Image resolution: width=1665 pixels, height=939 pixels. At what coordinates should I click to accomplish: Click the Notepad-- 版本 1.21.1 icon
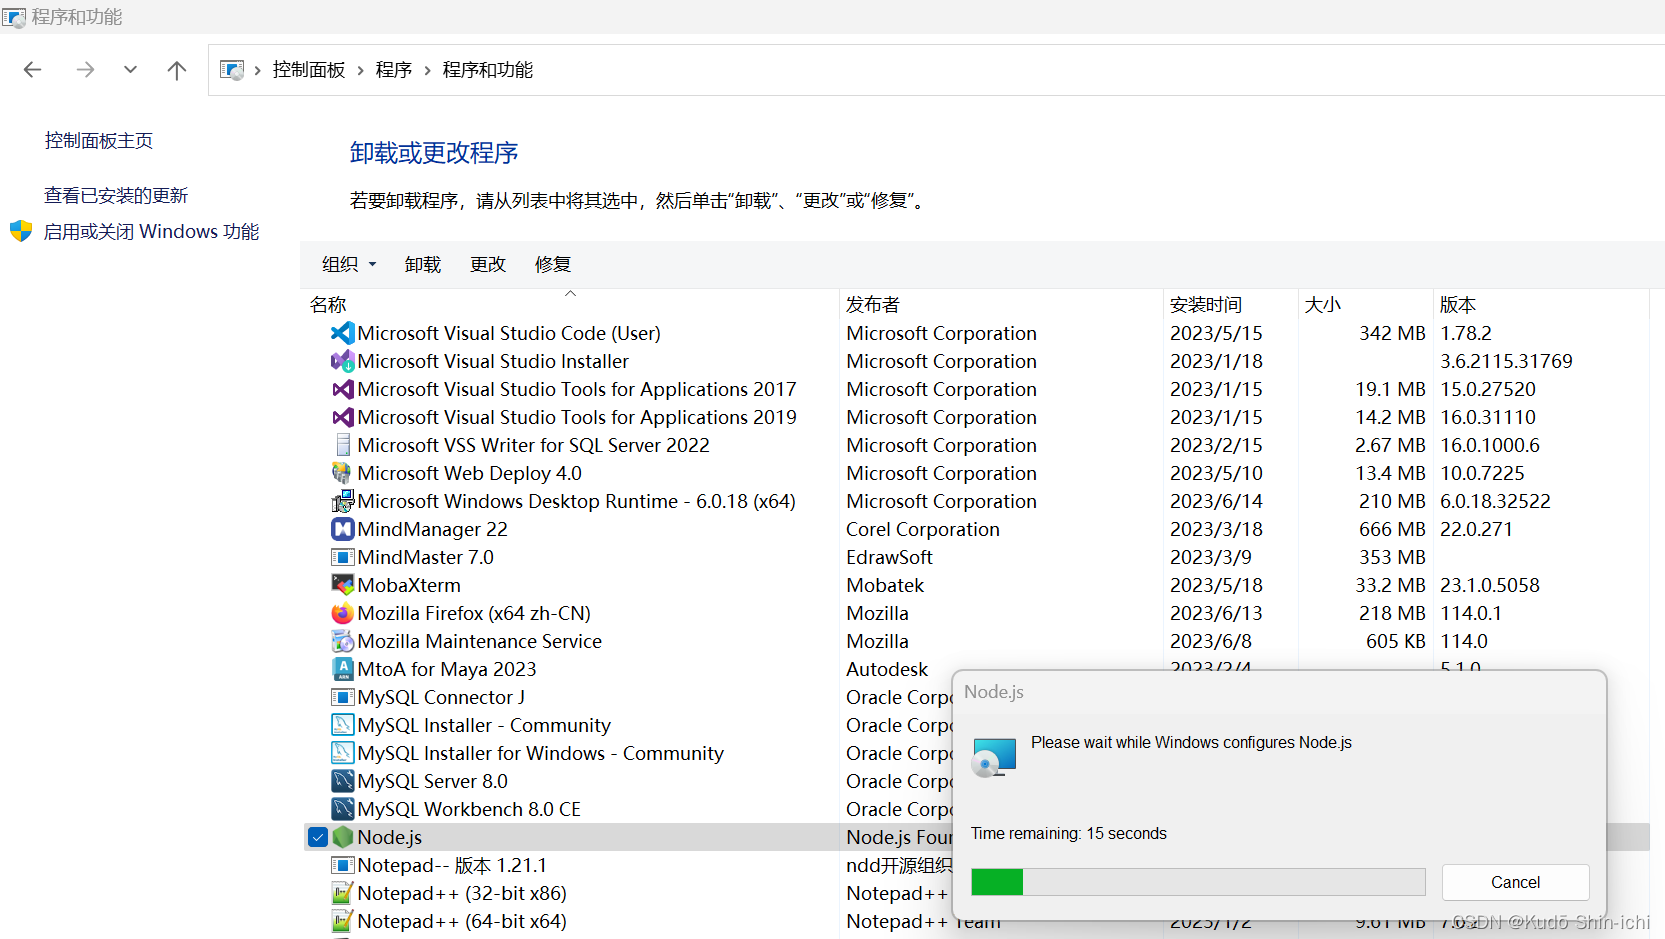coord(343,865)
